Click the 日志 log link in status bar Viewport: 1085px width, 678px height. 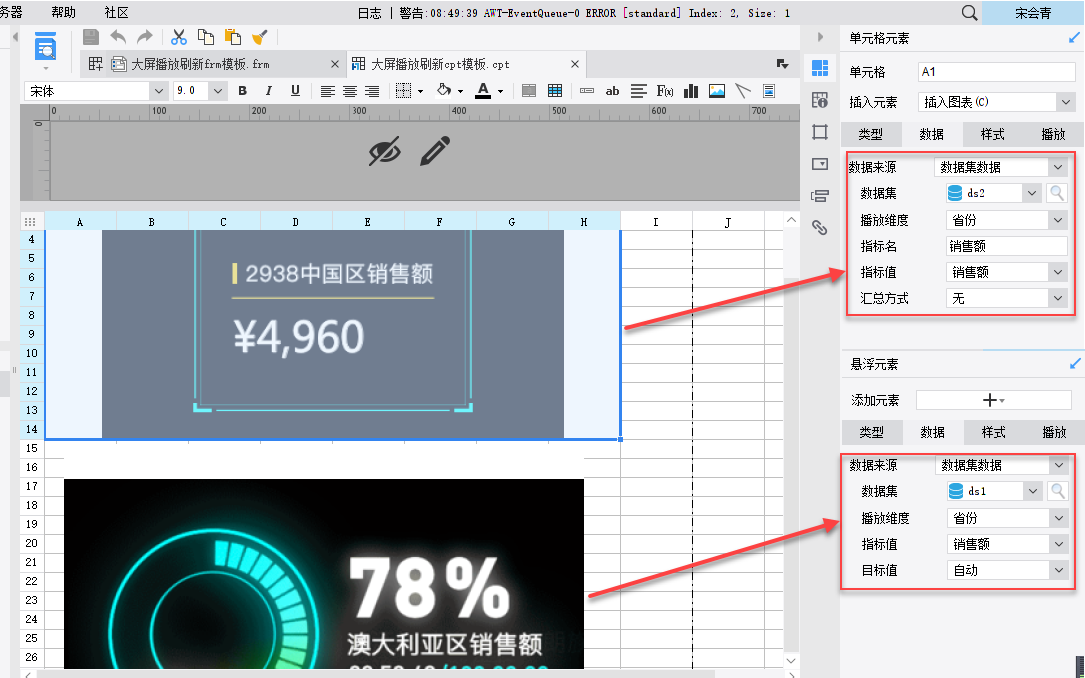370,13
